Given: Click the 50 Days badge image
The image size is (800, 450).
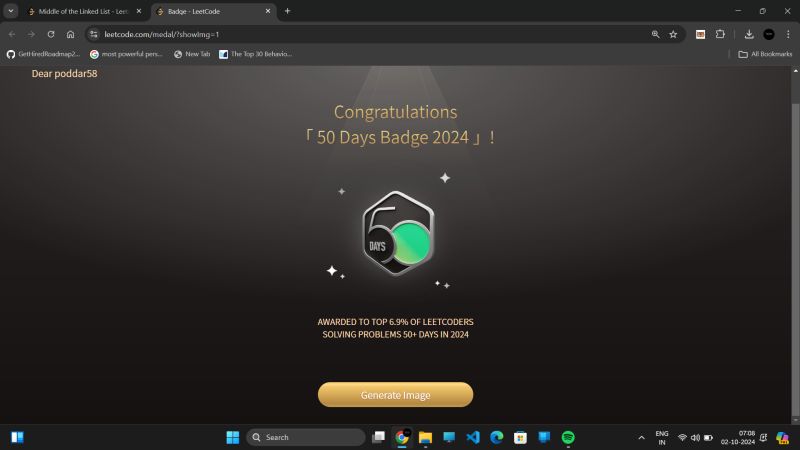Looking at the screenshot, I should [398, 233].
